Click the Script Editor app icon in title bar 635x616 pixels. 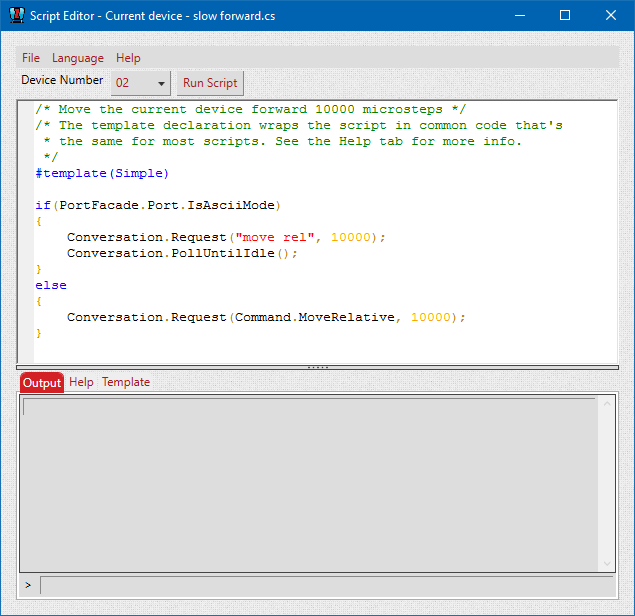tap(17, 15)
